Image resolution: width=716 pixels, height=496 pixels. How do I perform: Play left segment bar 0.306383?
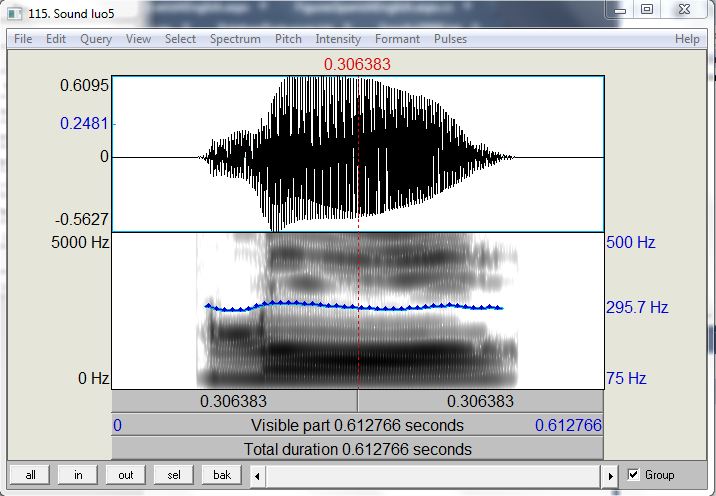[x=234, y=401]
